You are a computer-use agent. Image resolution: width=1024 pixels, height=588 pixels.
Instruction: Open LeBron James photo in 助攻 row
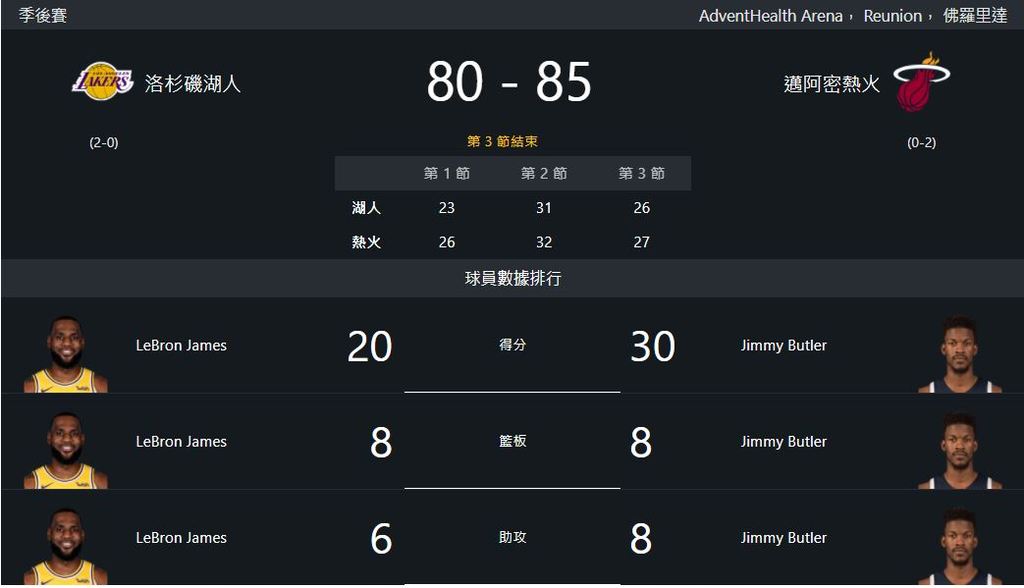tap(65, 546)
